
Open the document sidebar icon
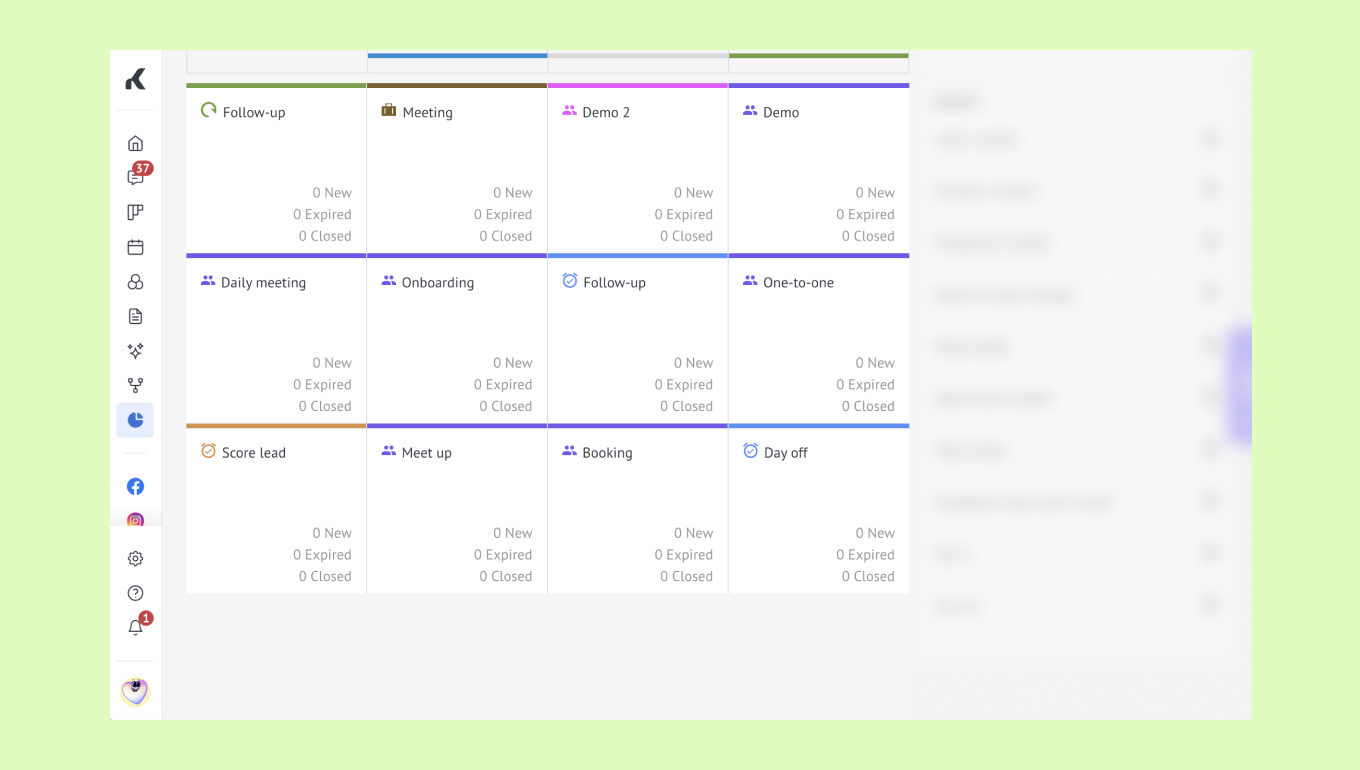[x=135, y=316]
